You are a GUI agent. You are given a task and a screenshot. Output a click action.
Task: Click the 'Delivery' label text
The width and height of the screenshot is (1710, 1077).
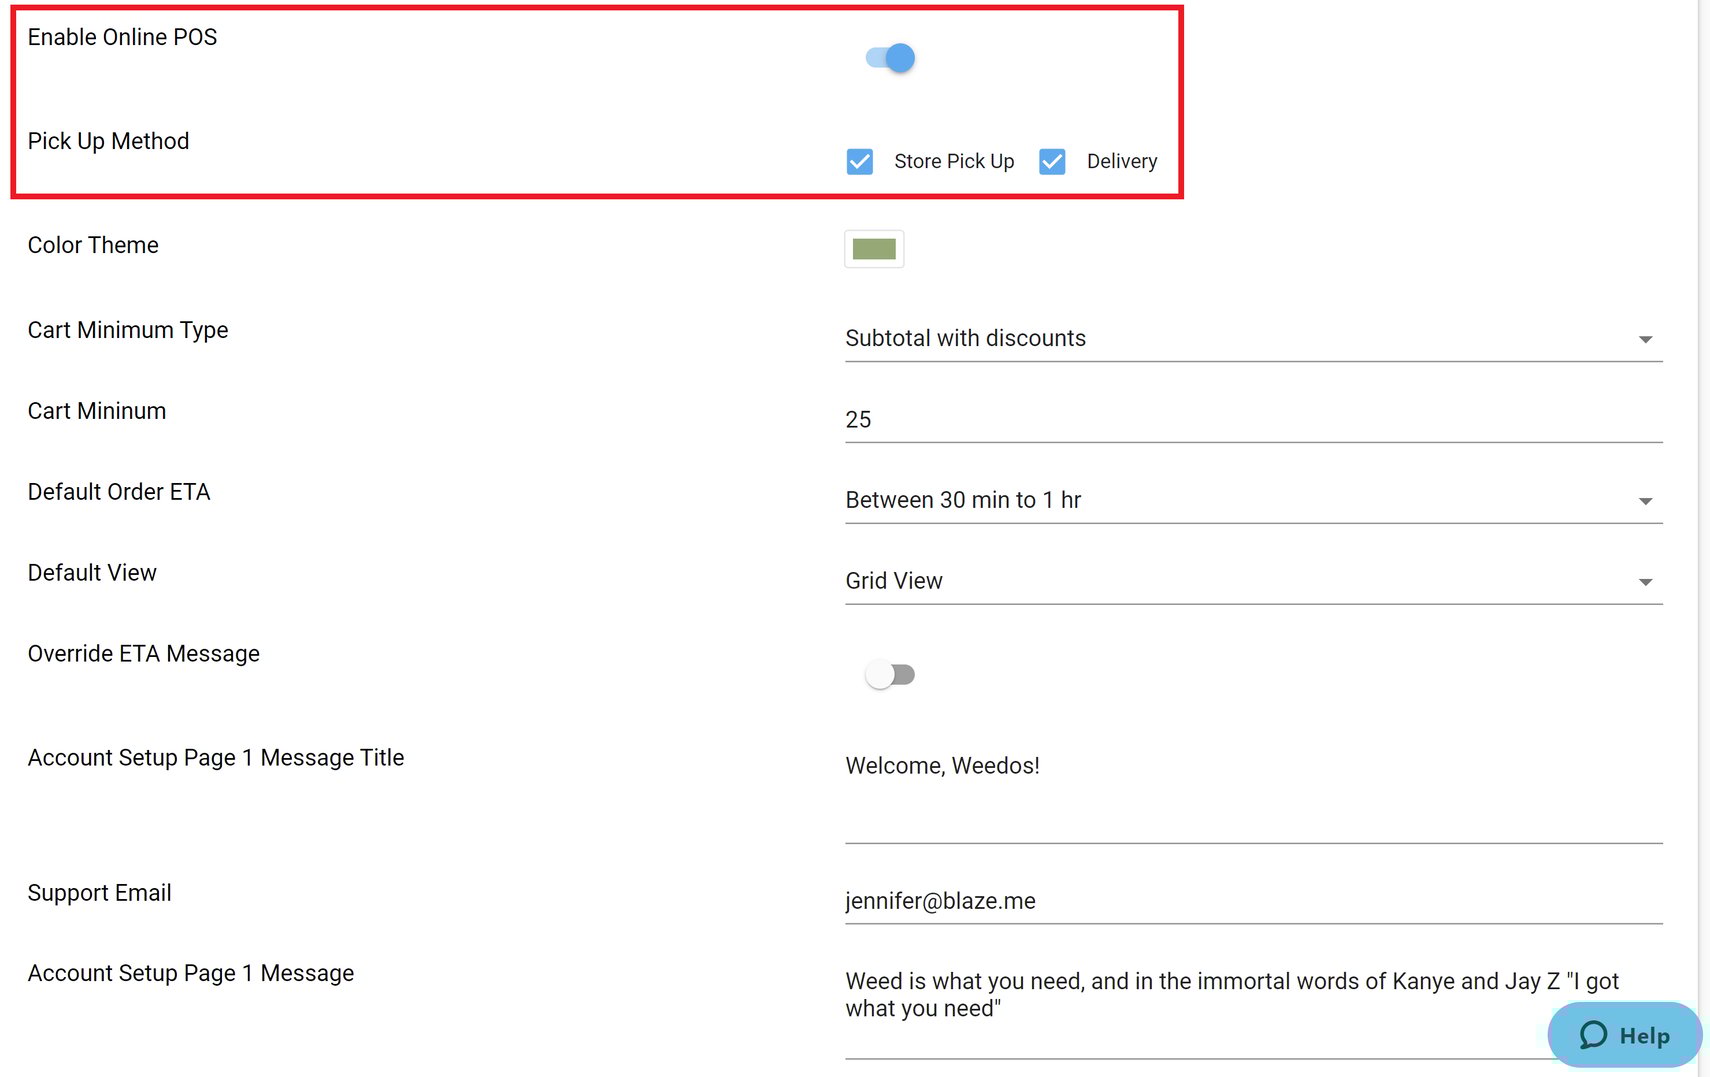(1121, 162)
